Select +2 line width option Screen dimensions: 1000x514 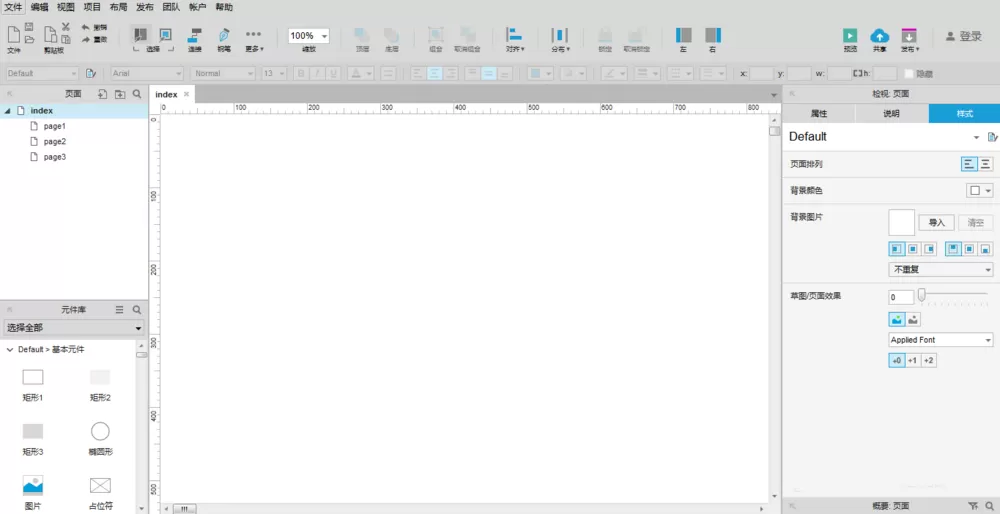pos(929,361)
